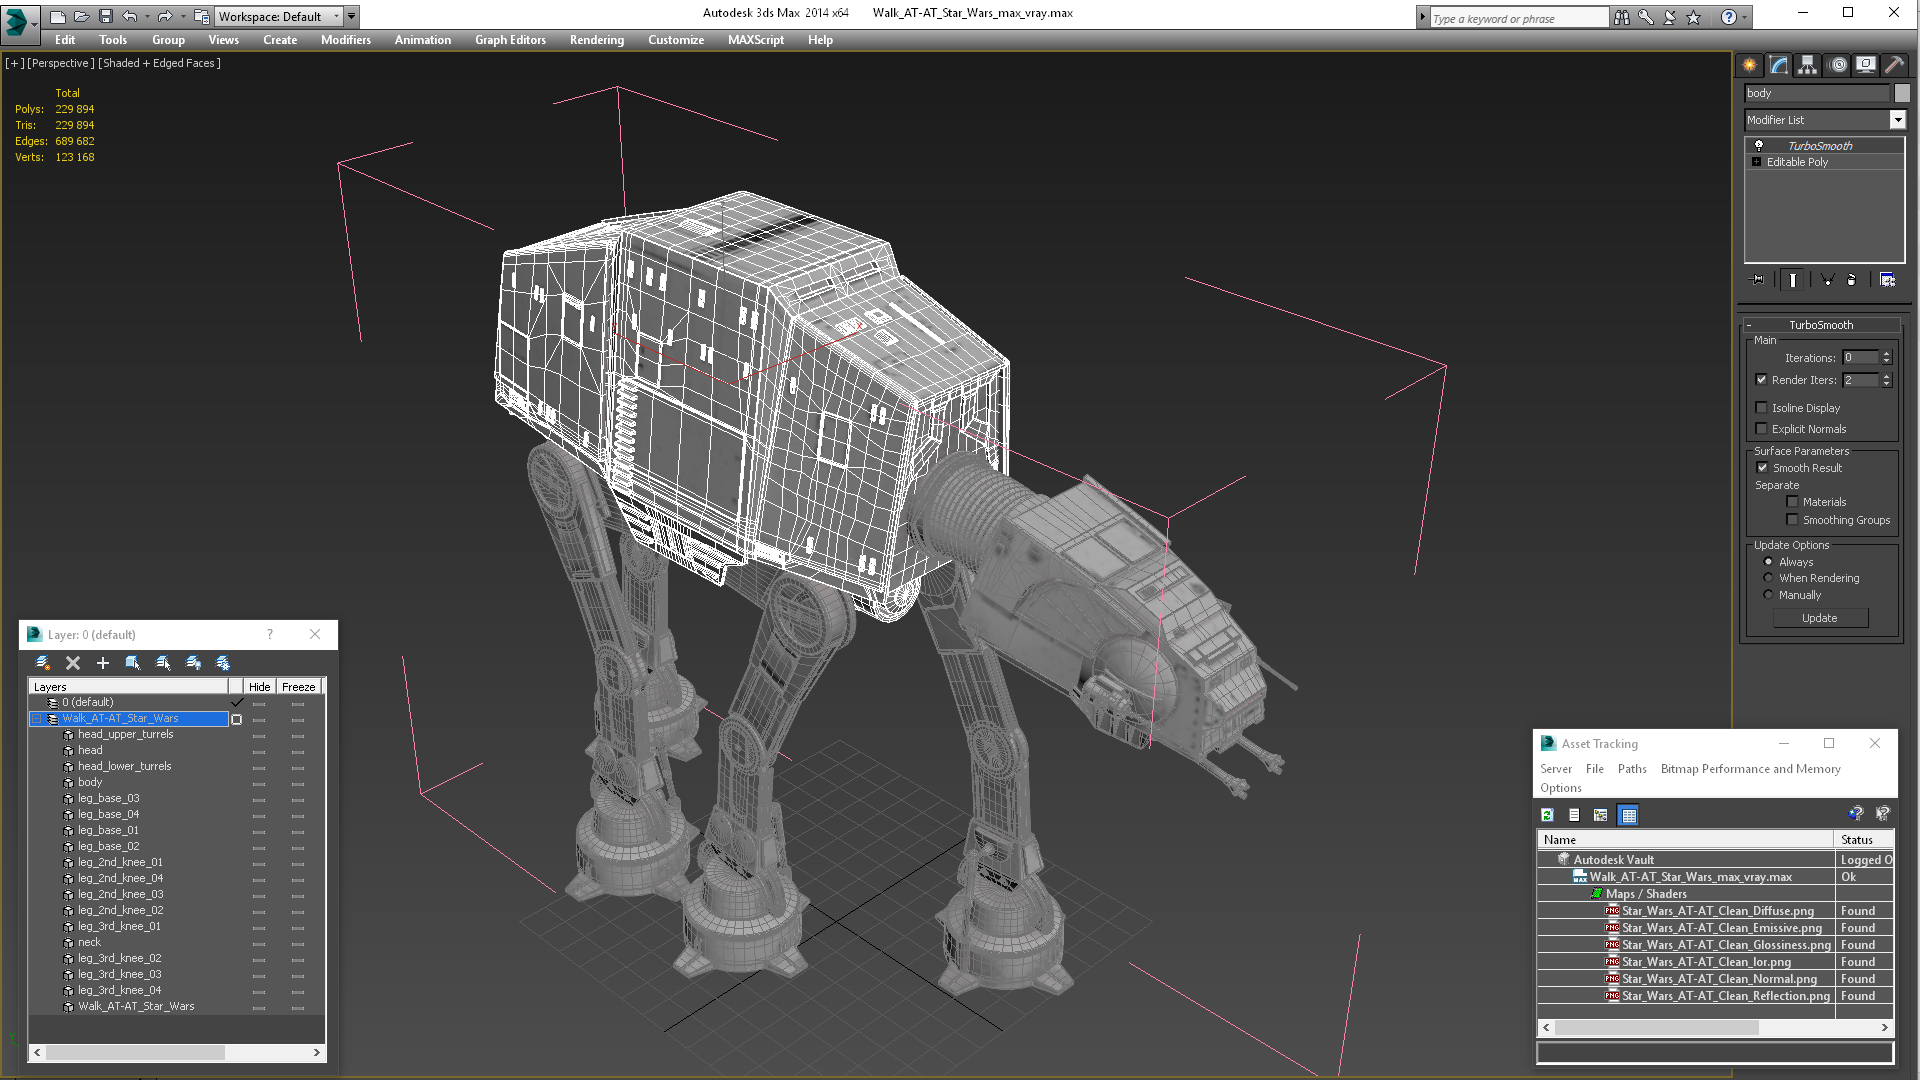Save the file with the Save icon

[x=105, y=16]
